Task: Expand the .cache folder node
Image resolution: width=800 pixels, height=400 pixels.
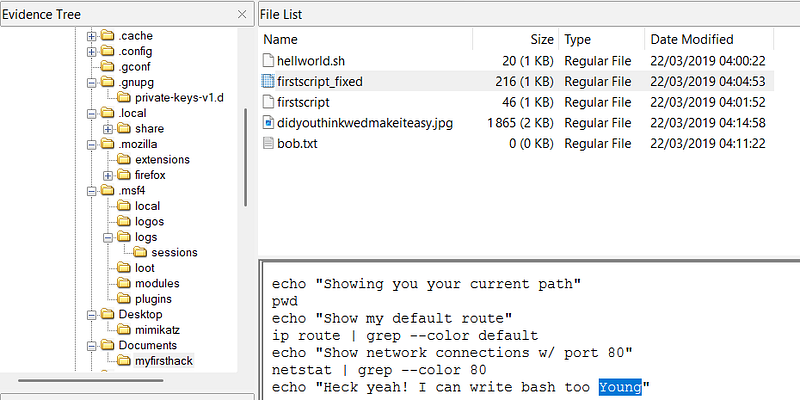Action: 92,36
